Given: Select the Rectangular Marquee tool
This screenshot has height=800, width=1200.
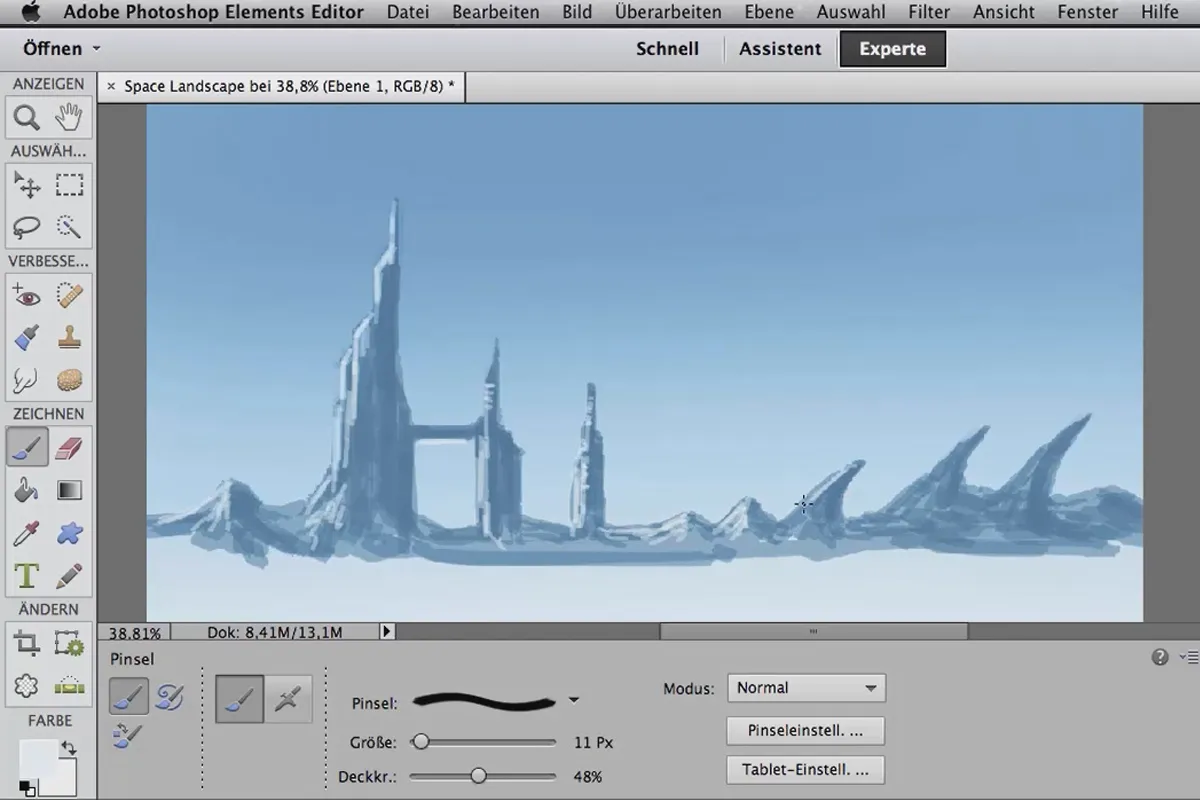Looking at the screenshot, I should pyautogui.click(x=69, y=185).
